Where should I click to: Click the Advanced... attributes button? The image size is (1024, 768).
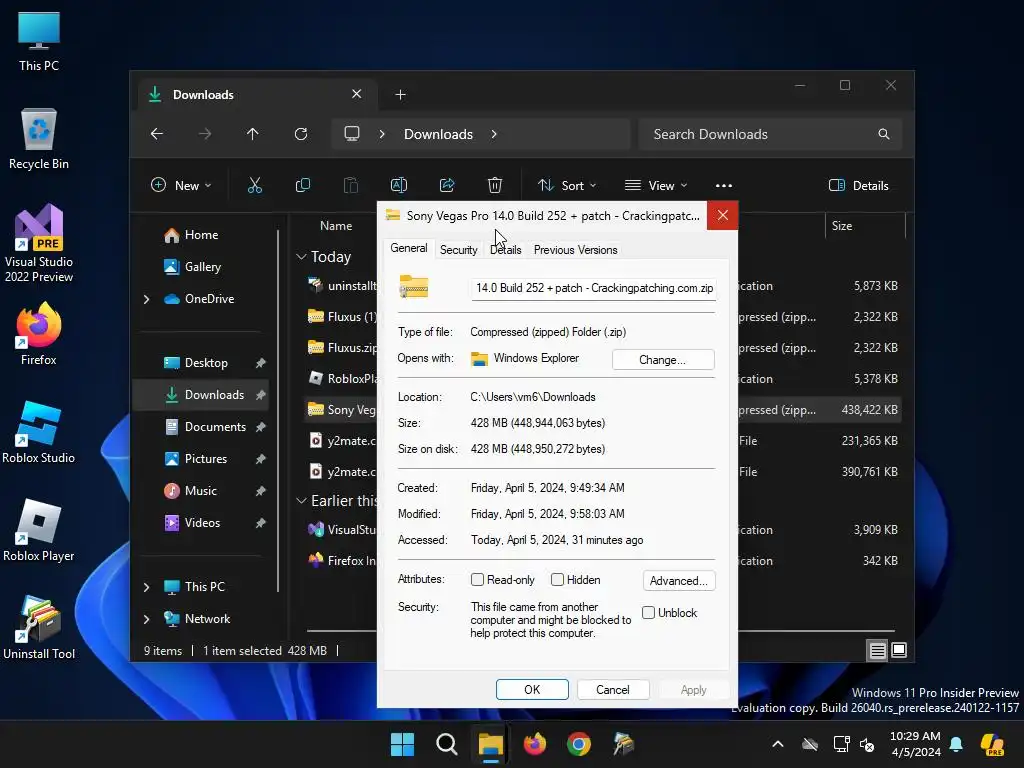coord(679,581)
